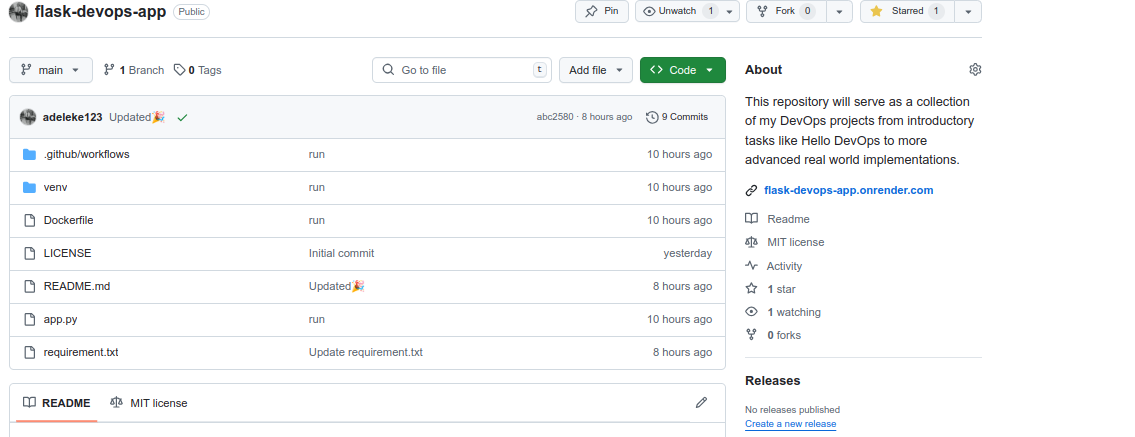This screenshot has height=437, width=1135.
Task: Expand the Add file dropdown
Action: pyautogui.click(x=596, y=69)
